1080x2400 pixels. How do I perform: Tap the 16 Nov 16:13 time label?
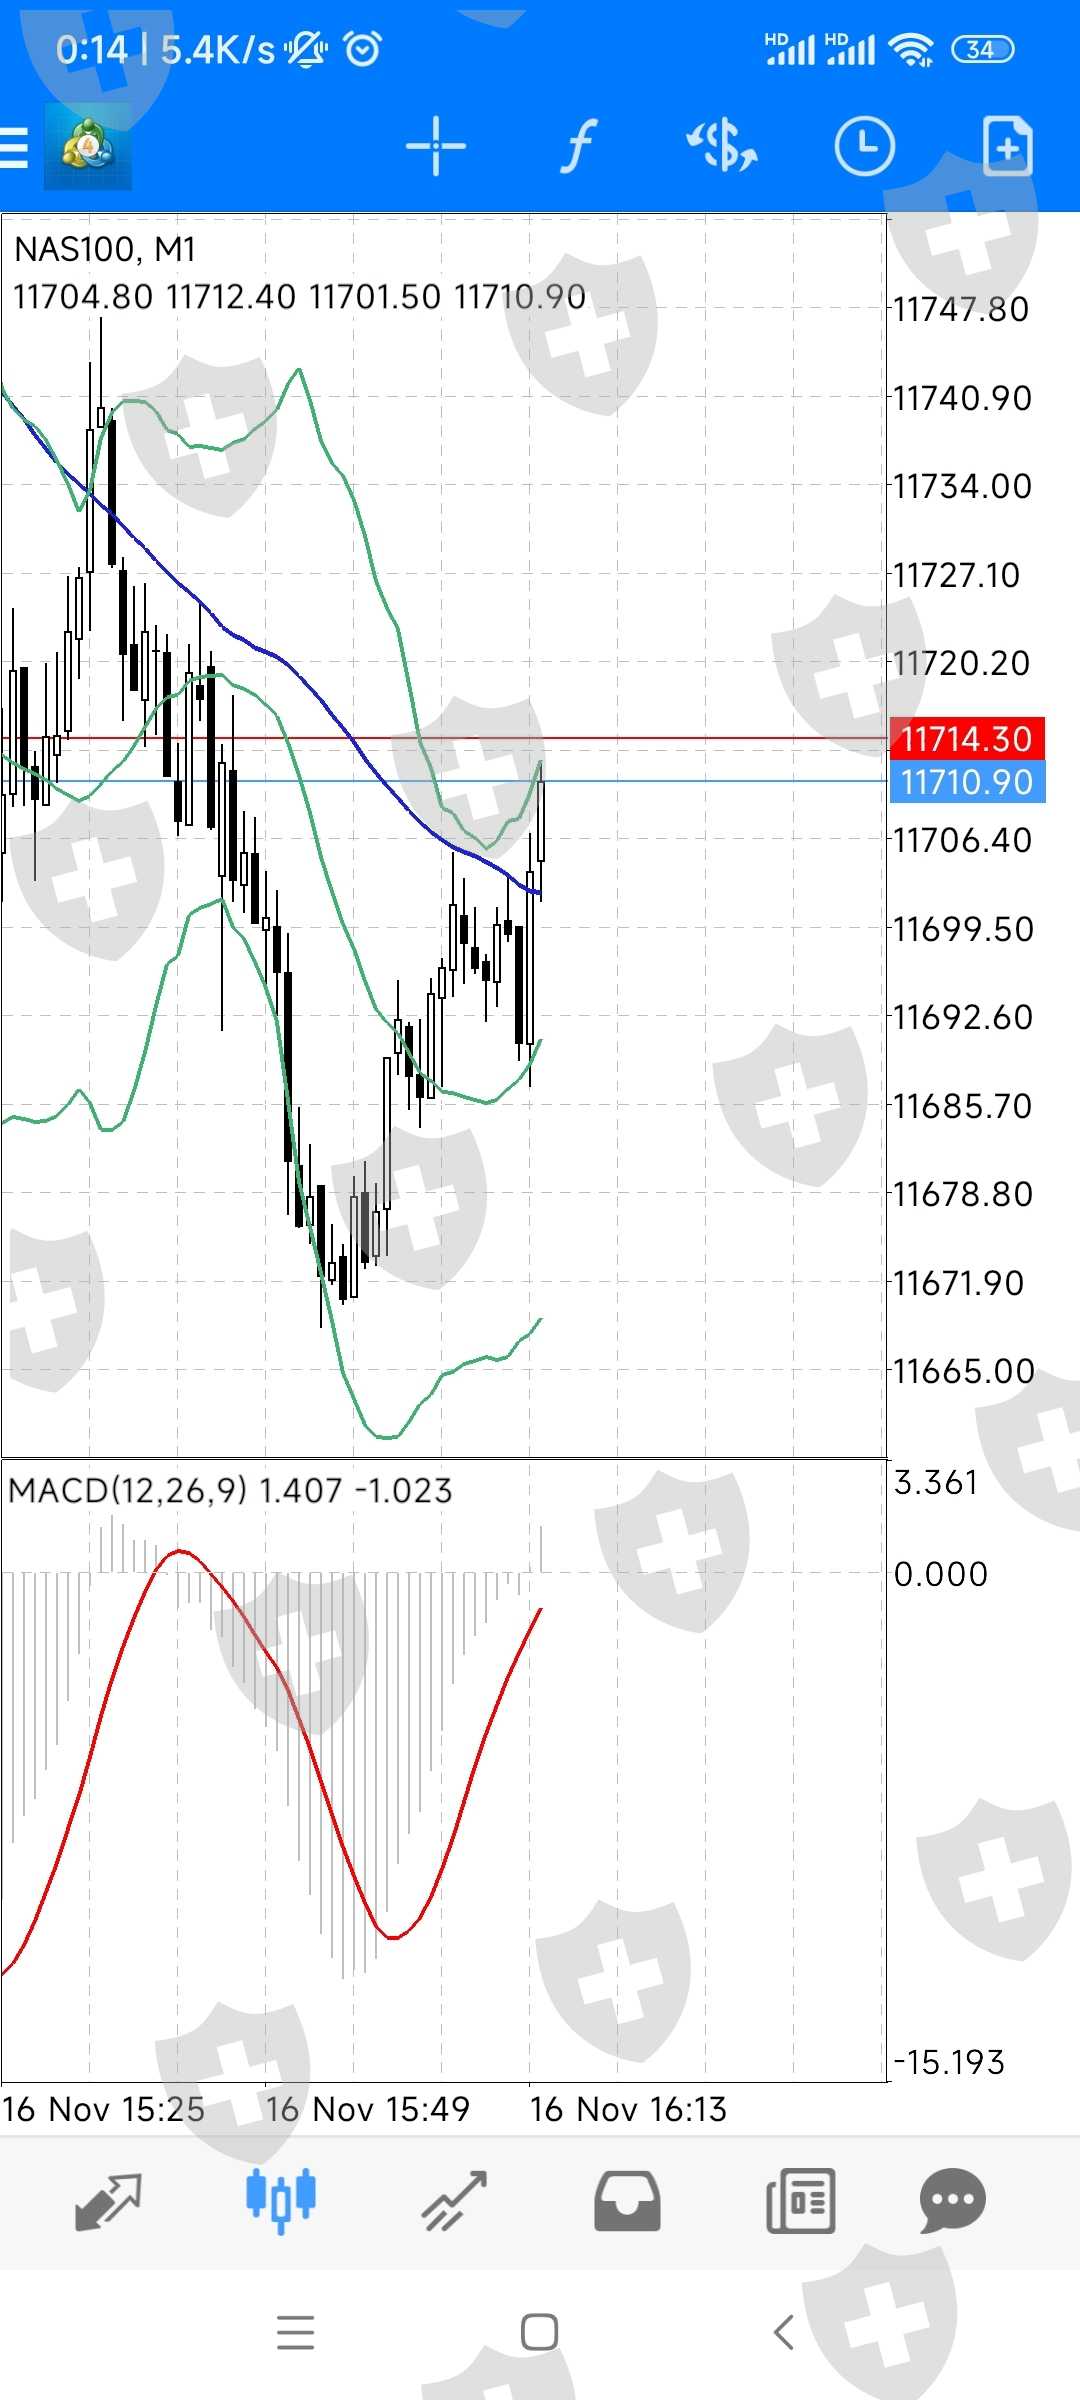628,2109
